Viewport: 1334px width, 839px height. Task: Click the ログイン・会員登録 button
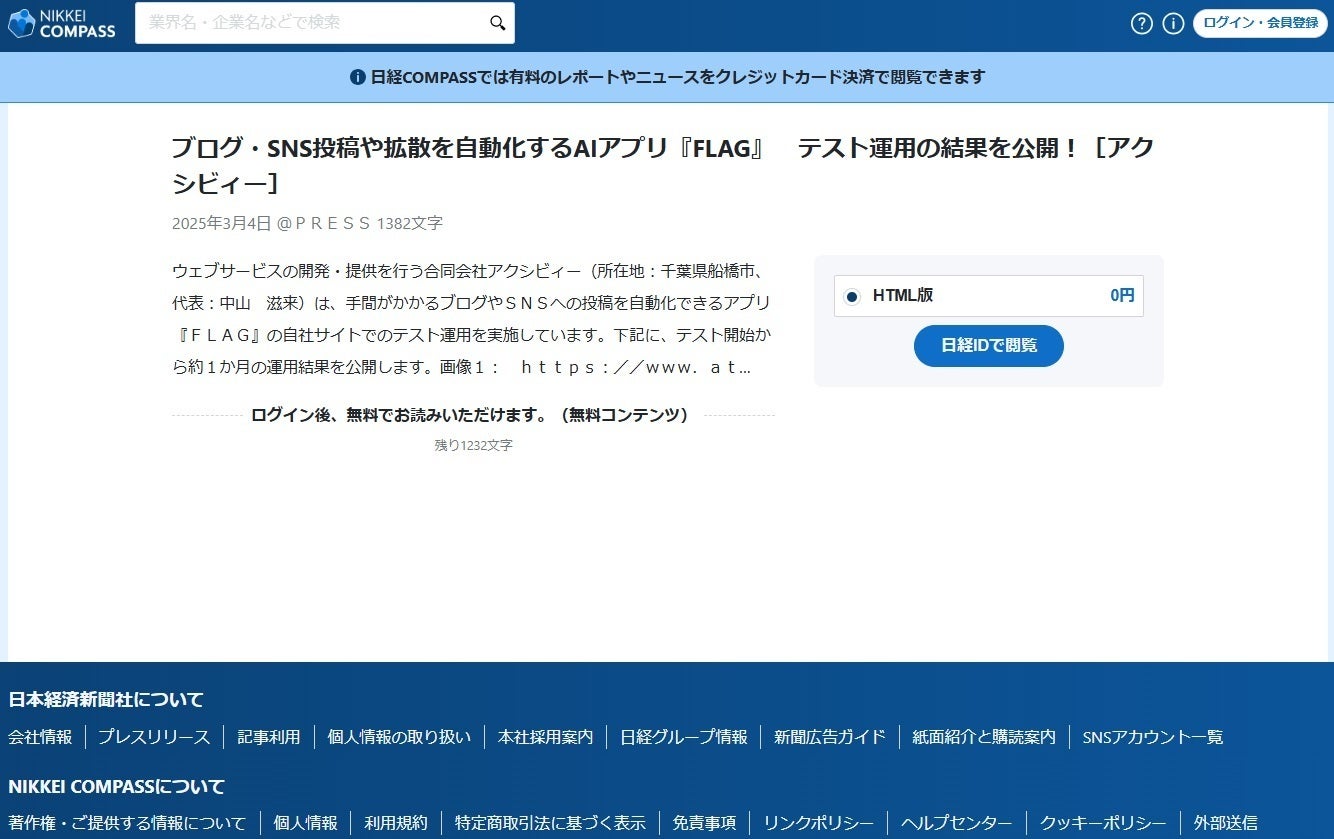(1260, 23)
